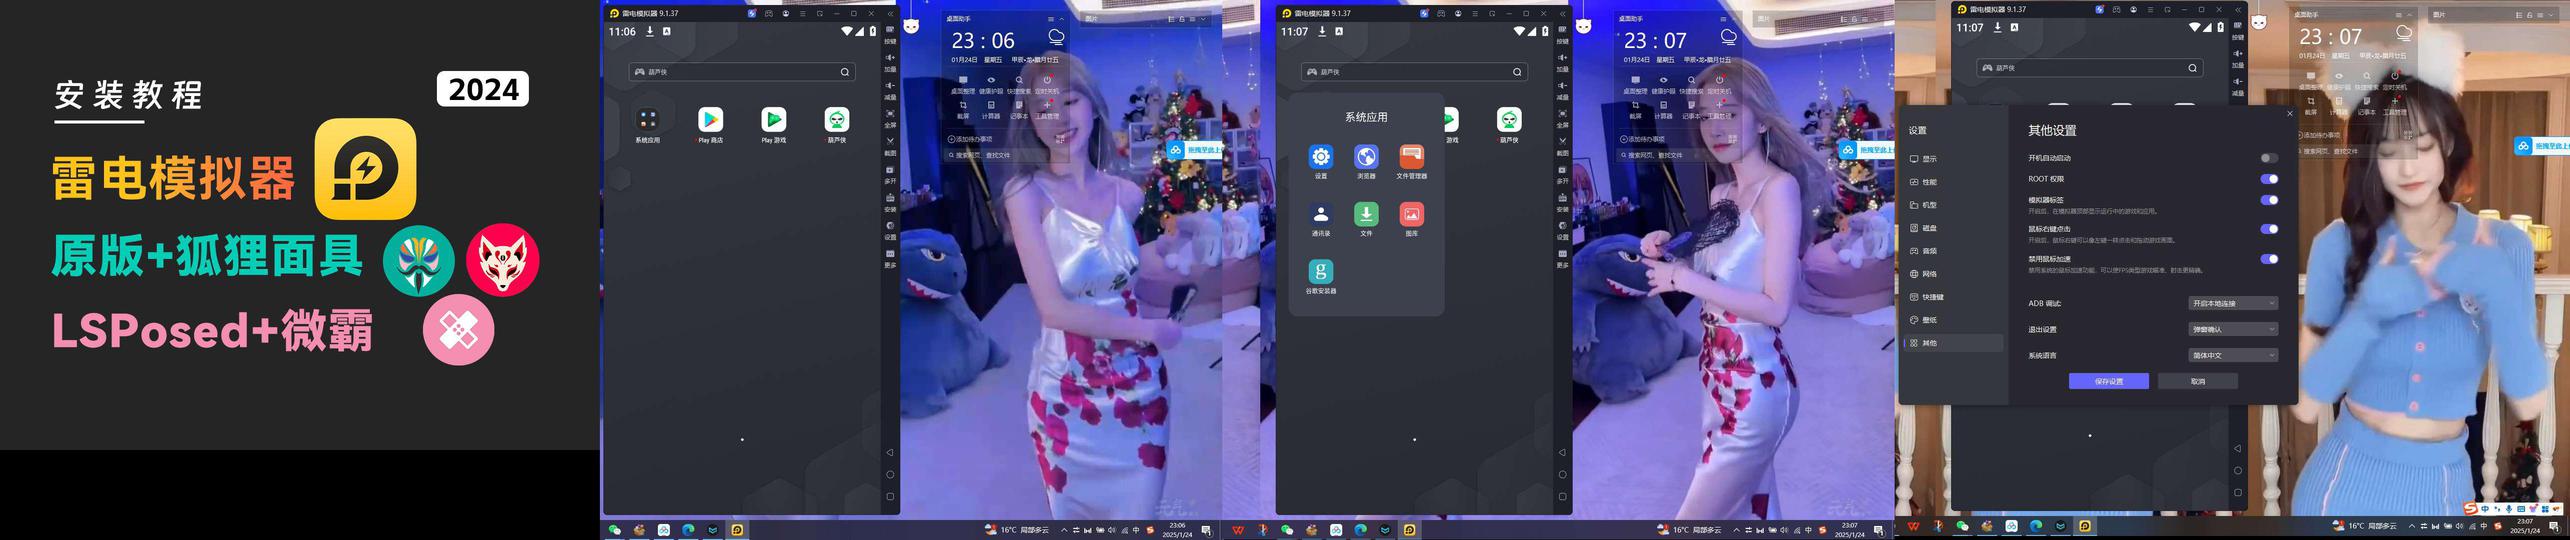
Task: Expand the ADB 调试 dropdown
Action: [x=2233, y=303]
